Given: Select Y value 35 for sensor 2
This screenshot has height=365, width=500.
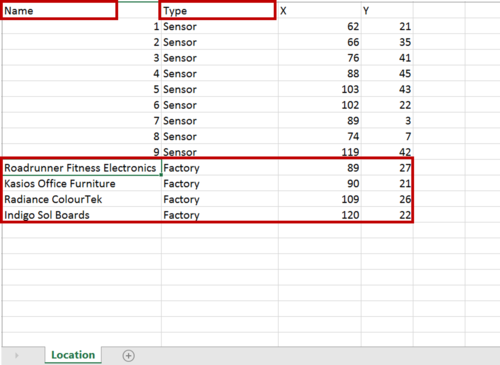Looking at the screenshot, I should click(x=387, y=42).
